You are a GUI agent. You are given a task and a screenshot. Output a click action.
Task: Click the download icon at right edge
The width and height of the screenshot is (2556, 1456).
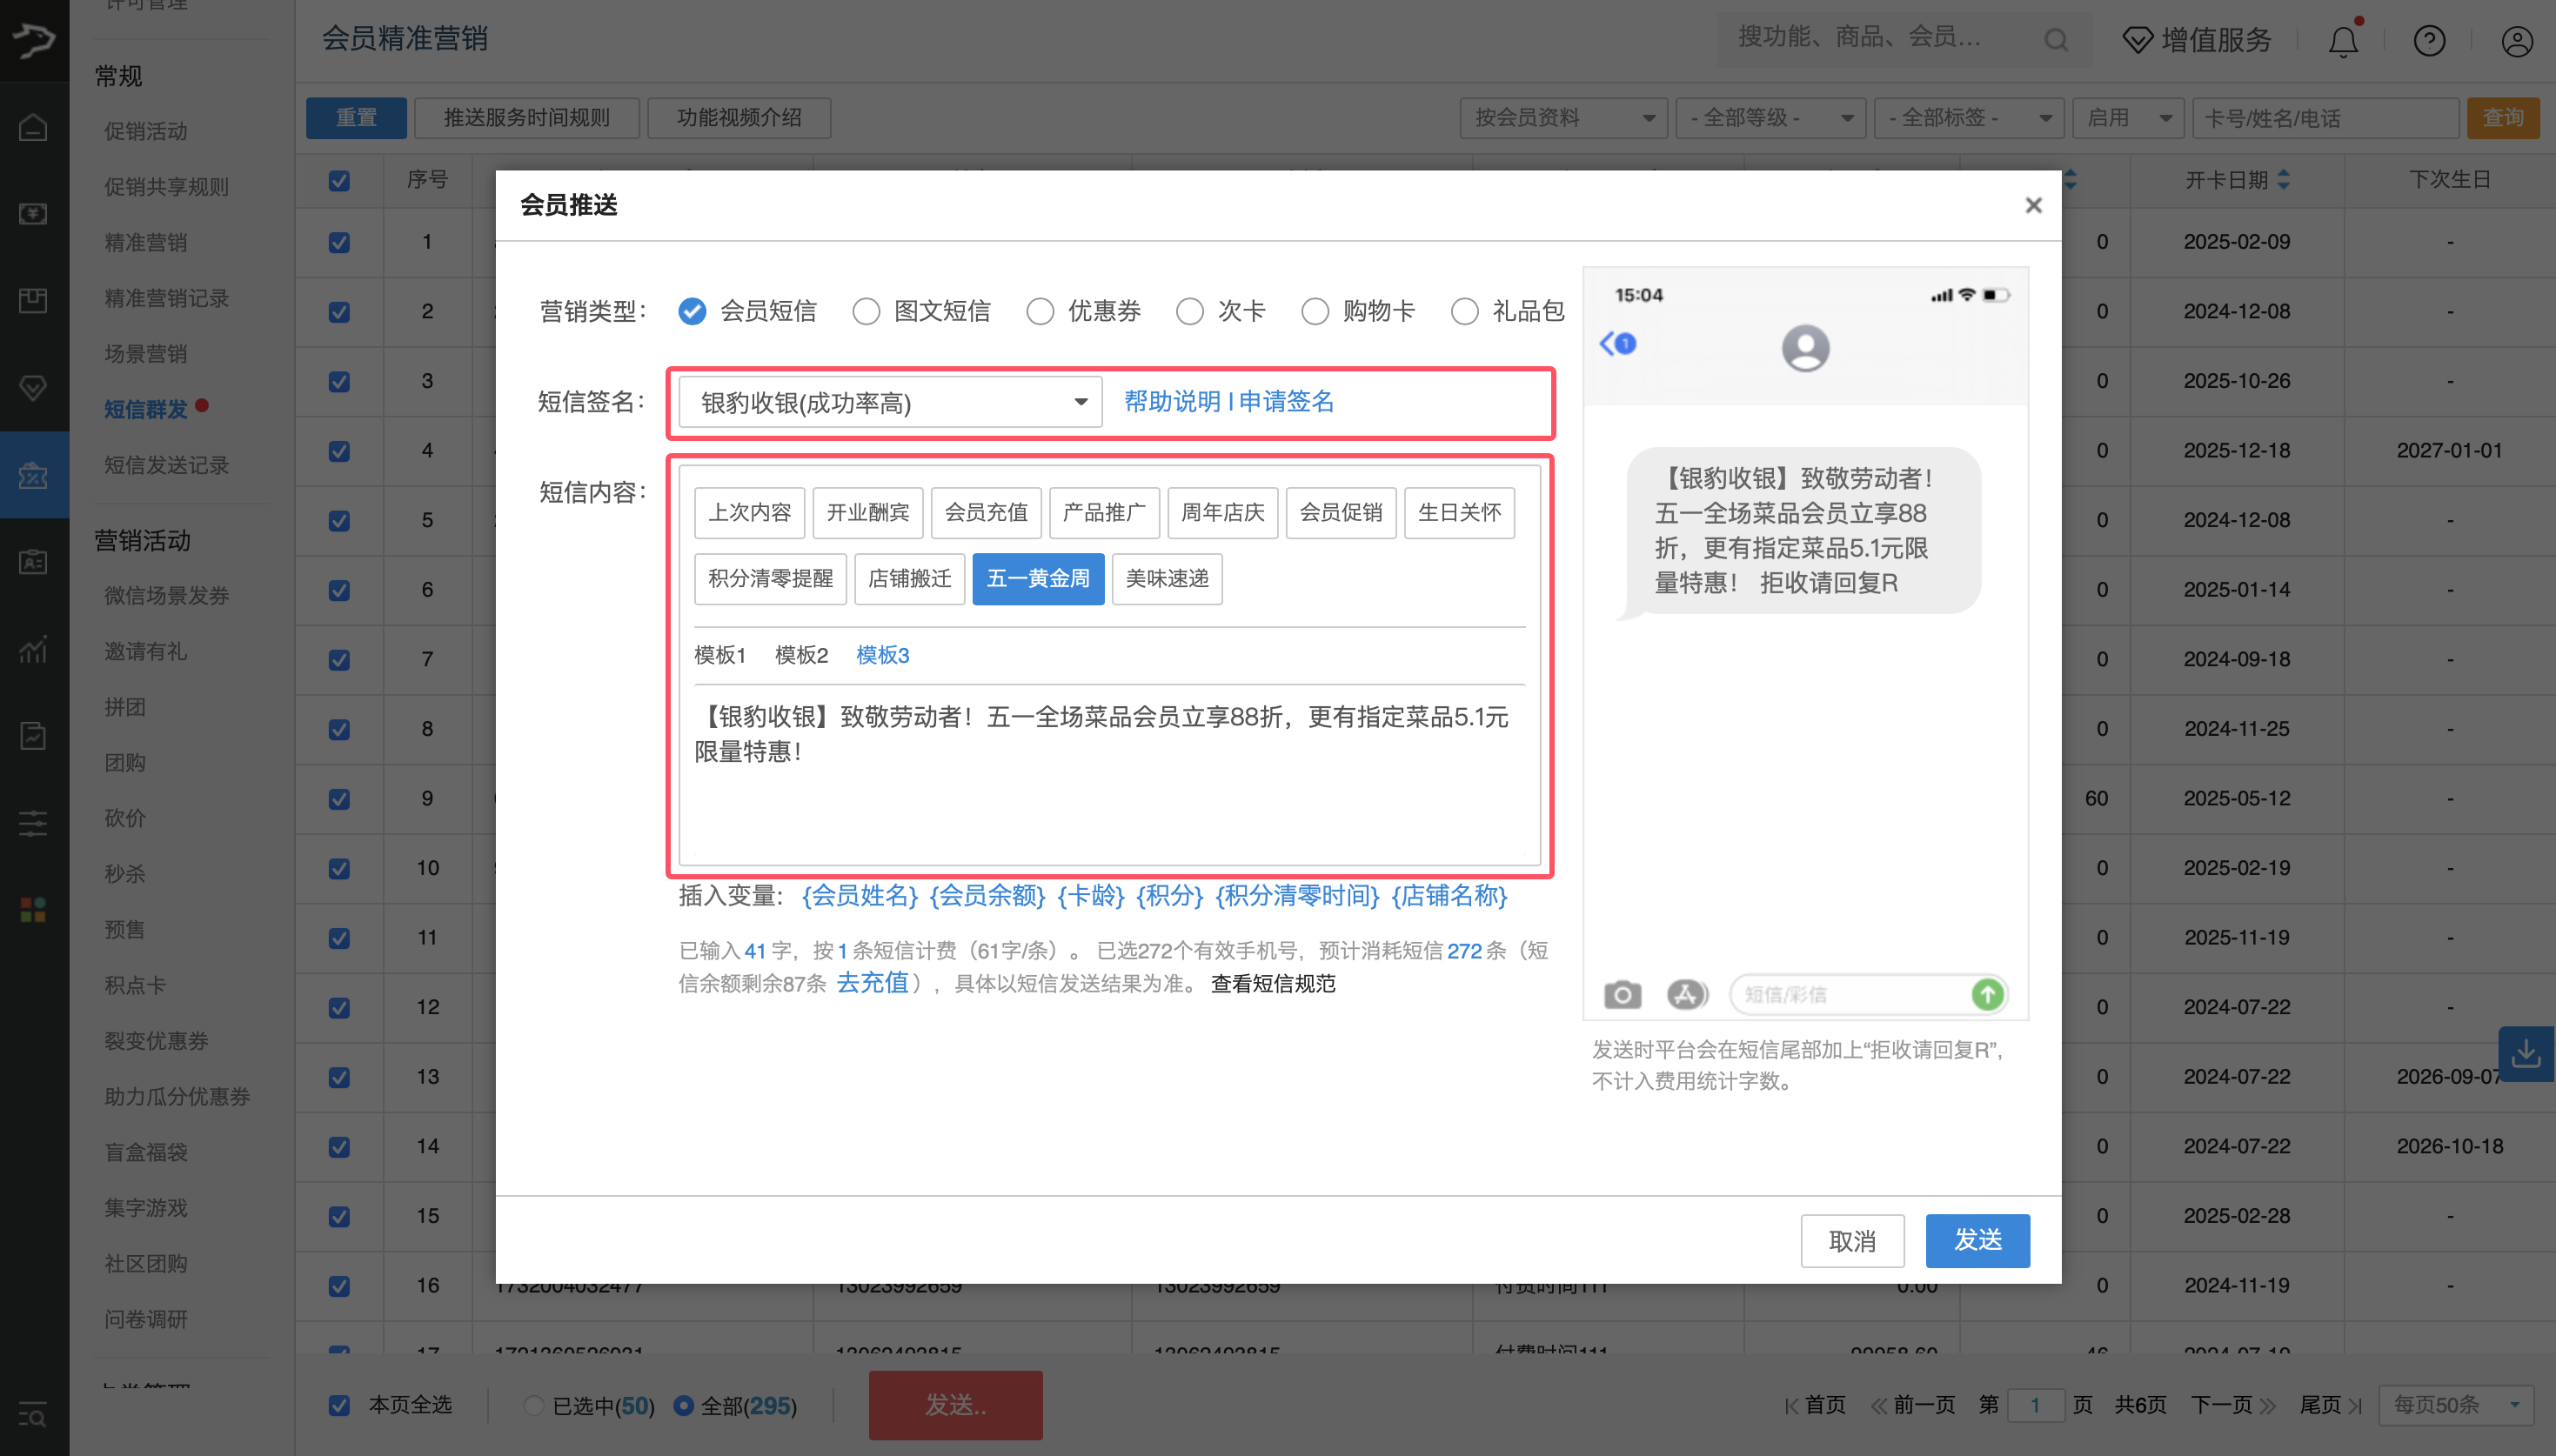(x=2526, y=1053)
